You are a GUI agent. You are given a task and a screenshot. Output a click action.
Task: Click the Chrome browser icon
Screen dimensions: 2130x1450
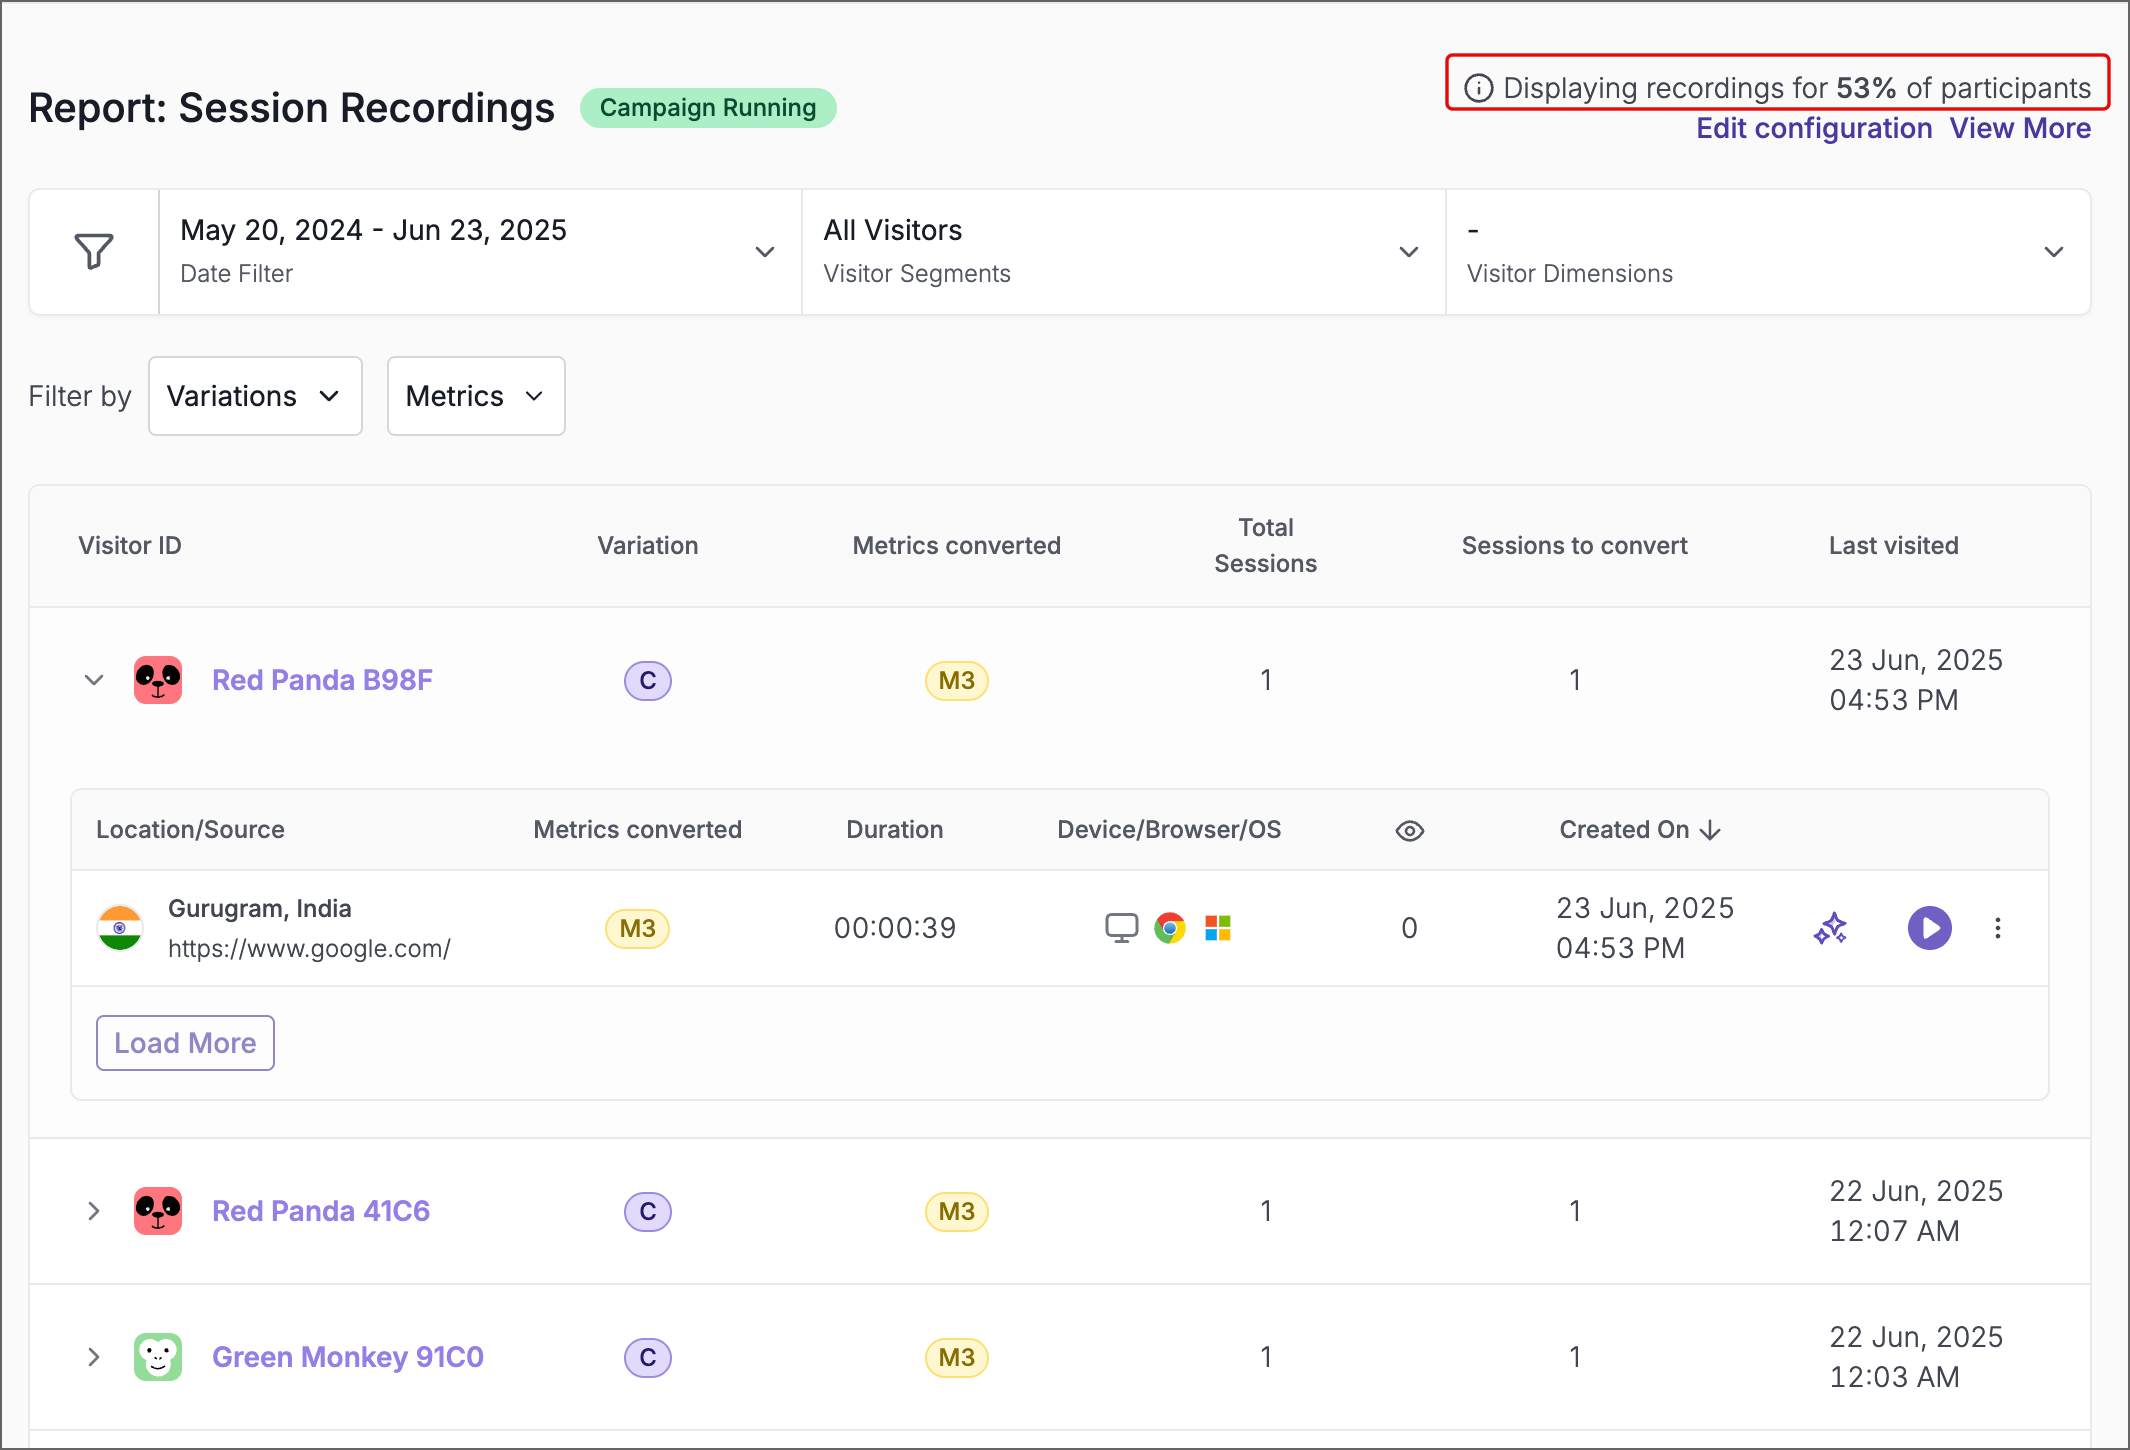(x=1169, y=928)
